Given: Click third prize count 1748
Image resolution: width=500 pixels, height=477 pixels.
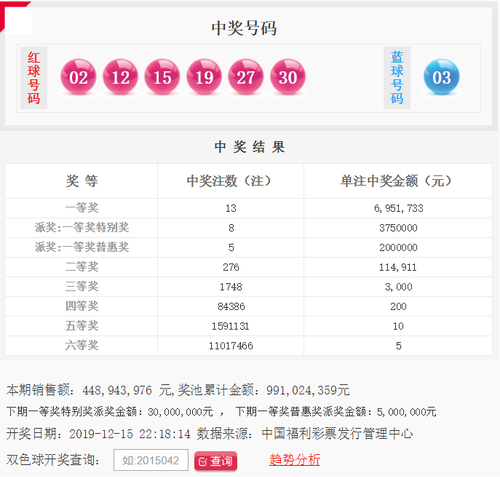Looking at the screenshot, I should [231, 287].
